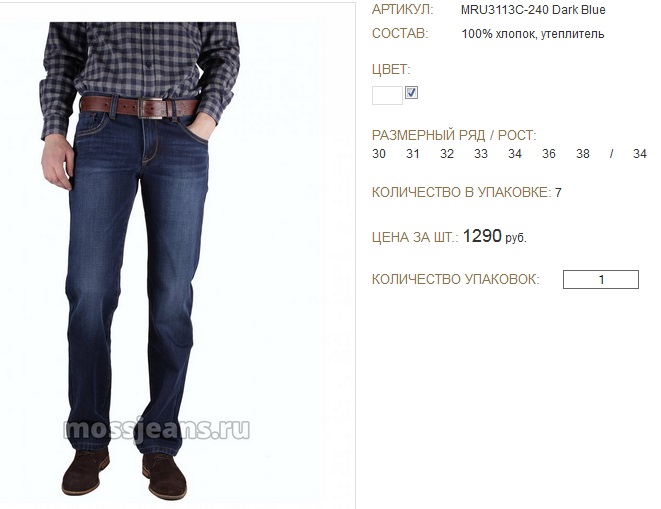Screen dimensions: 661x509
Task: Select size 32 in the size row
Action: (x=447, y=154)
